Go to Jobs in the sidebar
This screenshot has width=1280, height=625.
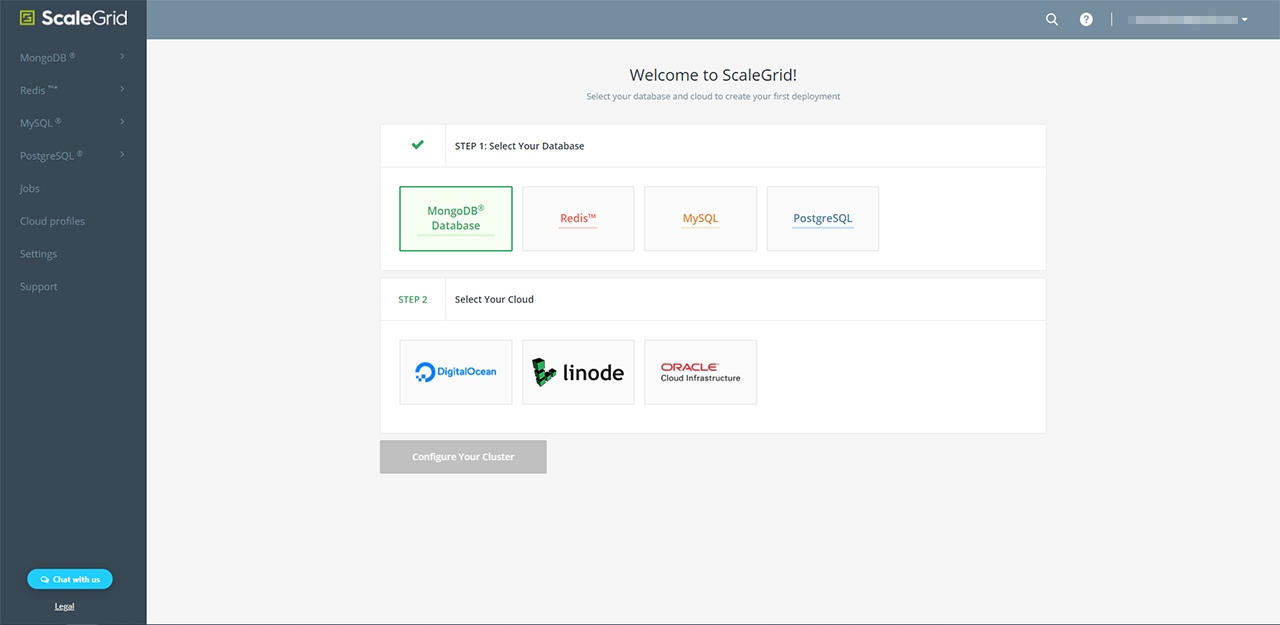(x=30, y=188)
